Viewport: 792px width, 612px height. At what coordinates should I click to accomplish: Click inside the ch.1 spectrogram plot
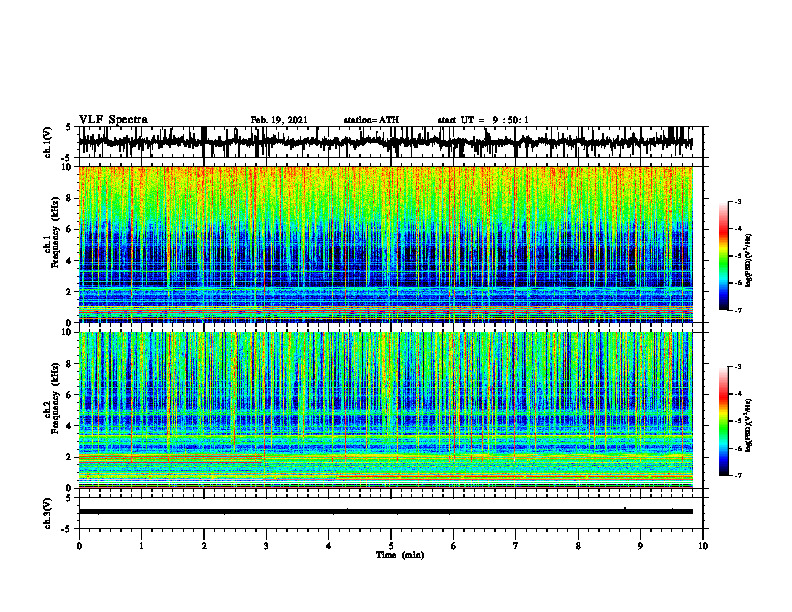tap(386, 244)
